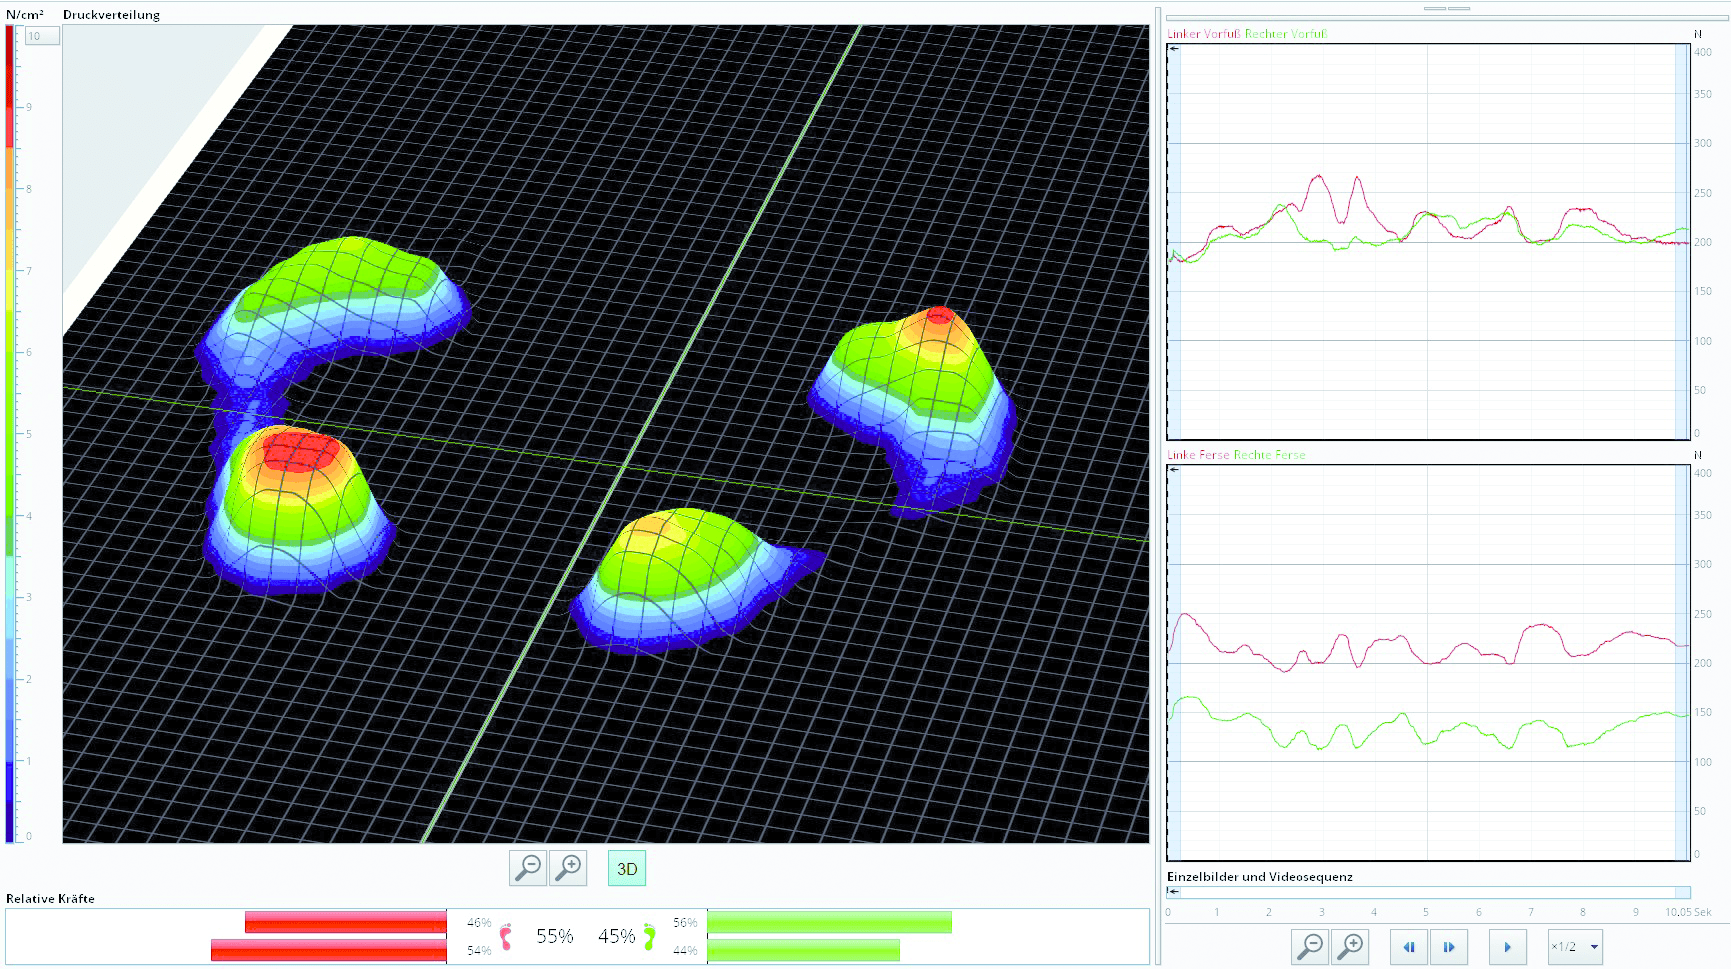Screen dimensions: 1731x969
Task: Zoom in the 3D pressure distribution view
Action: (568, 868)
